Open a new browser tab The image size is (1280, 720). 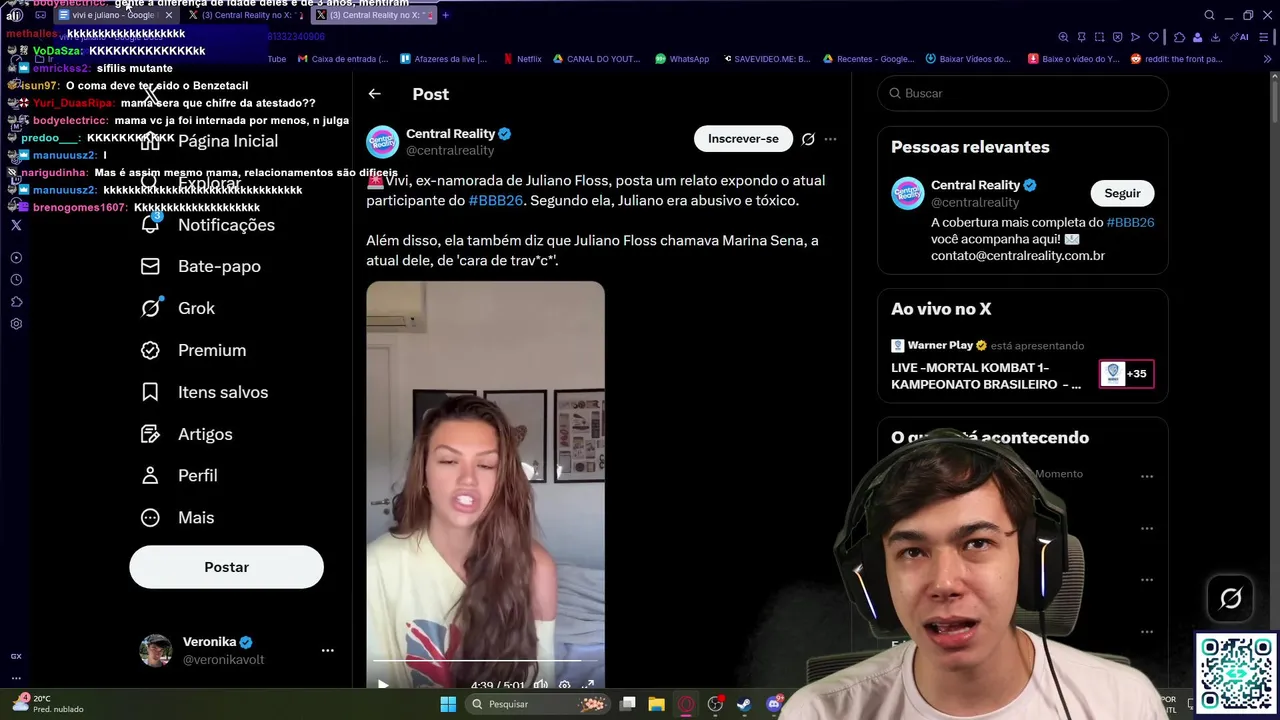point(446,15)
